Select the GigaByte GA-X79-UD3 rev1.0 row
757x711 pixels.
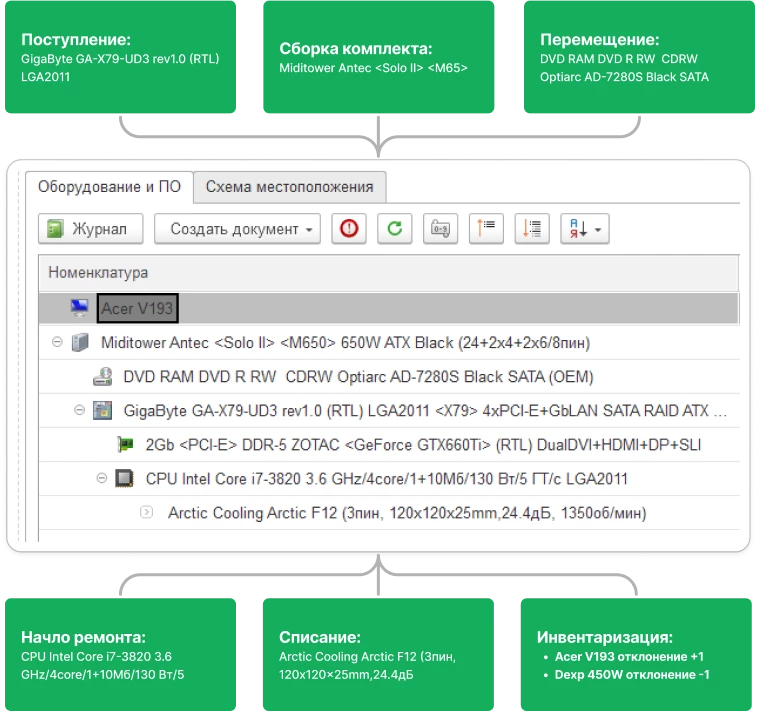389,411
